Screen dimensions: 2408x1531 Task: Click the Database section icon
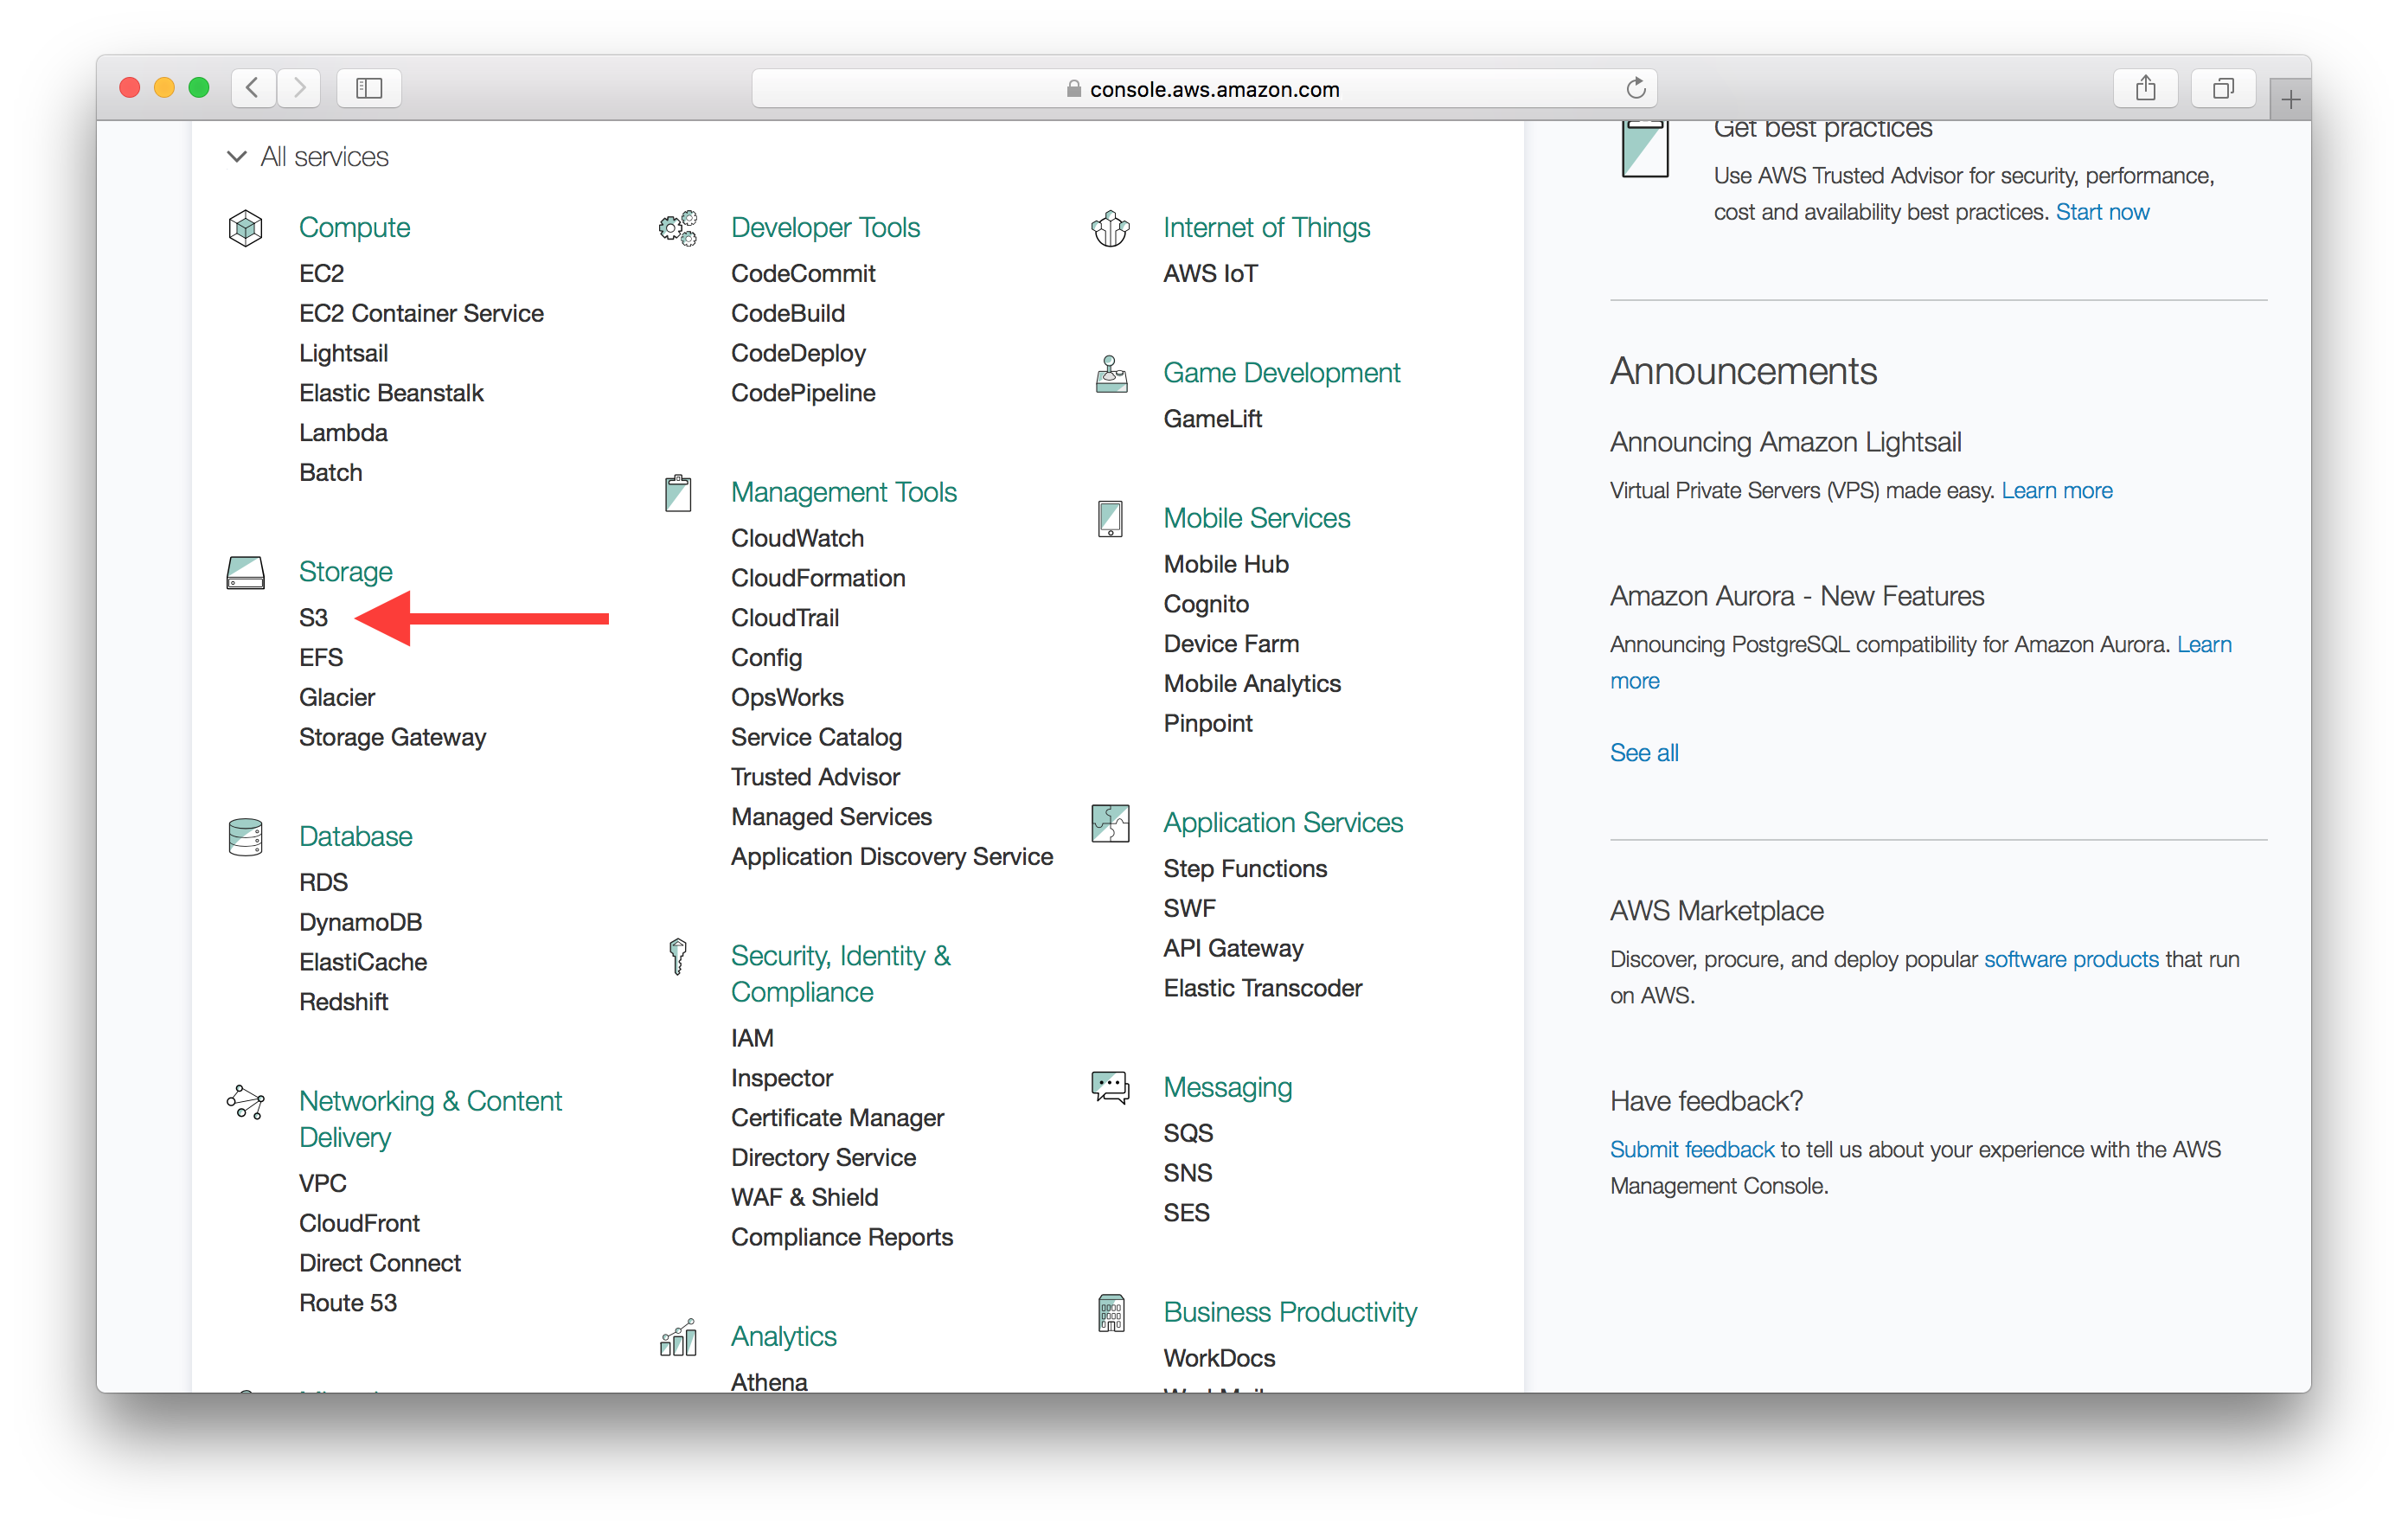coord(247,834)
